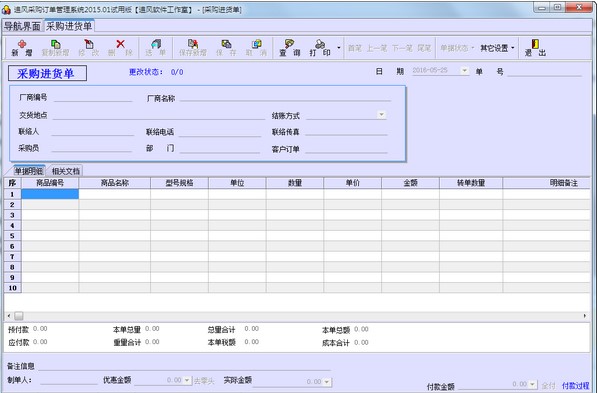
Task: Click the 联络电话 input field
Action: pos(220,132)
